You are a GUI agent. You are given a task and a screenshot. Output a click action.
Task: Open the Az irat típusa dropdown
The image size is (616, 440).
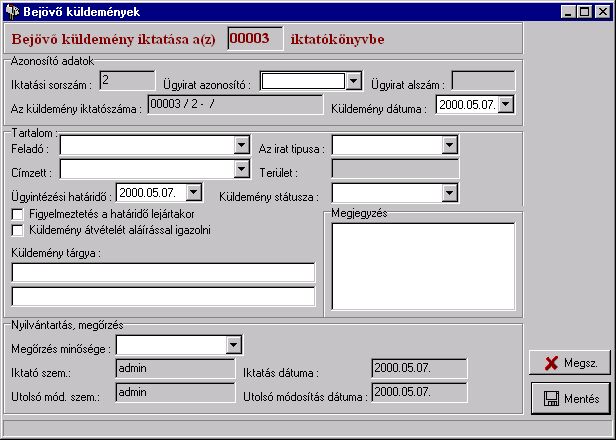pos(449,145)
